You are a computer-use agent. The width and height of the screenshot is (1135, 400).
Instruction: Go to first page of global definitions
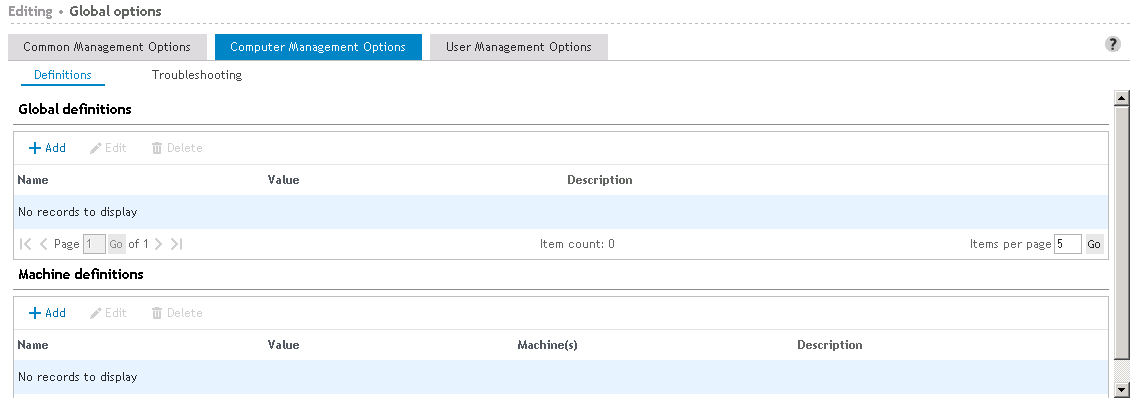(x=25, y=244)
